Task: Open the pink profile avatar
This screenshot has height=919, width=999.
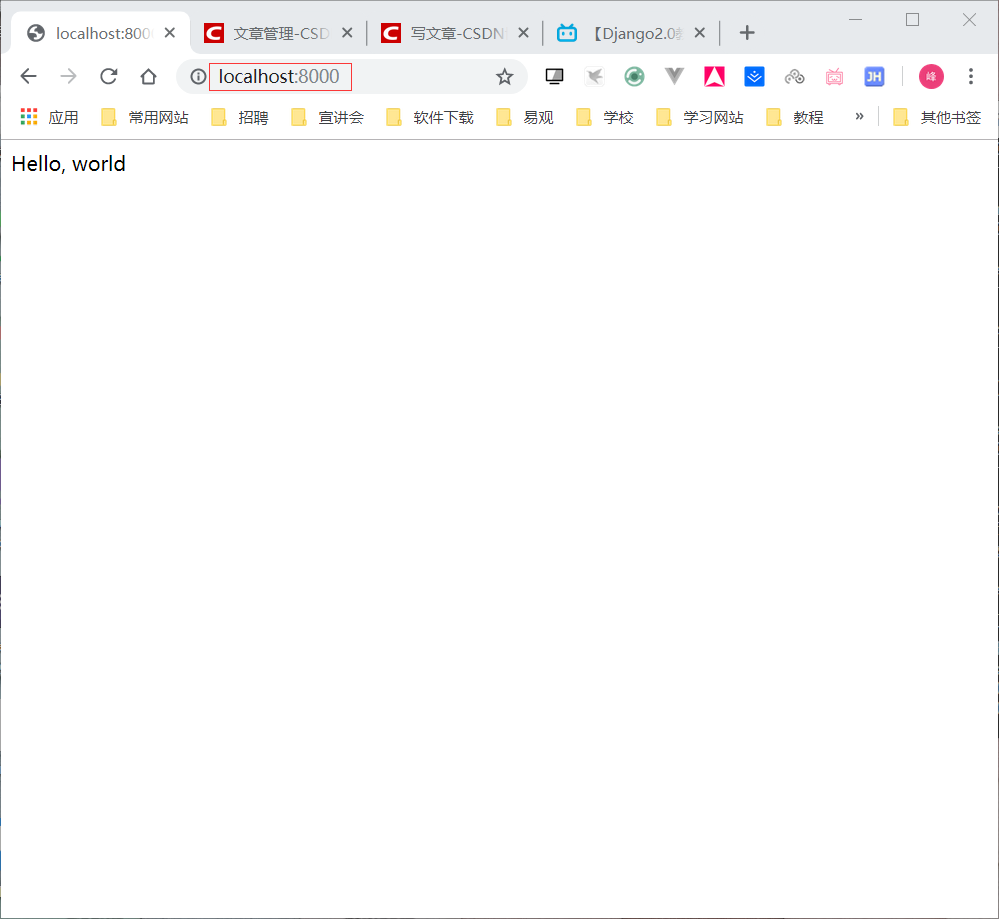Action: pyautogui.click(x=931, y=76)
